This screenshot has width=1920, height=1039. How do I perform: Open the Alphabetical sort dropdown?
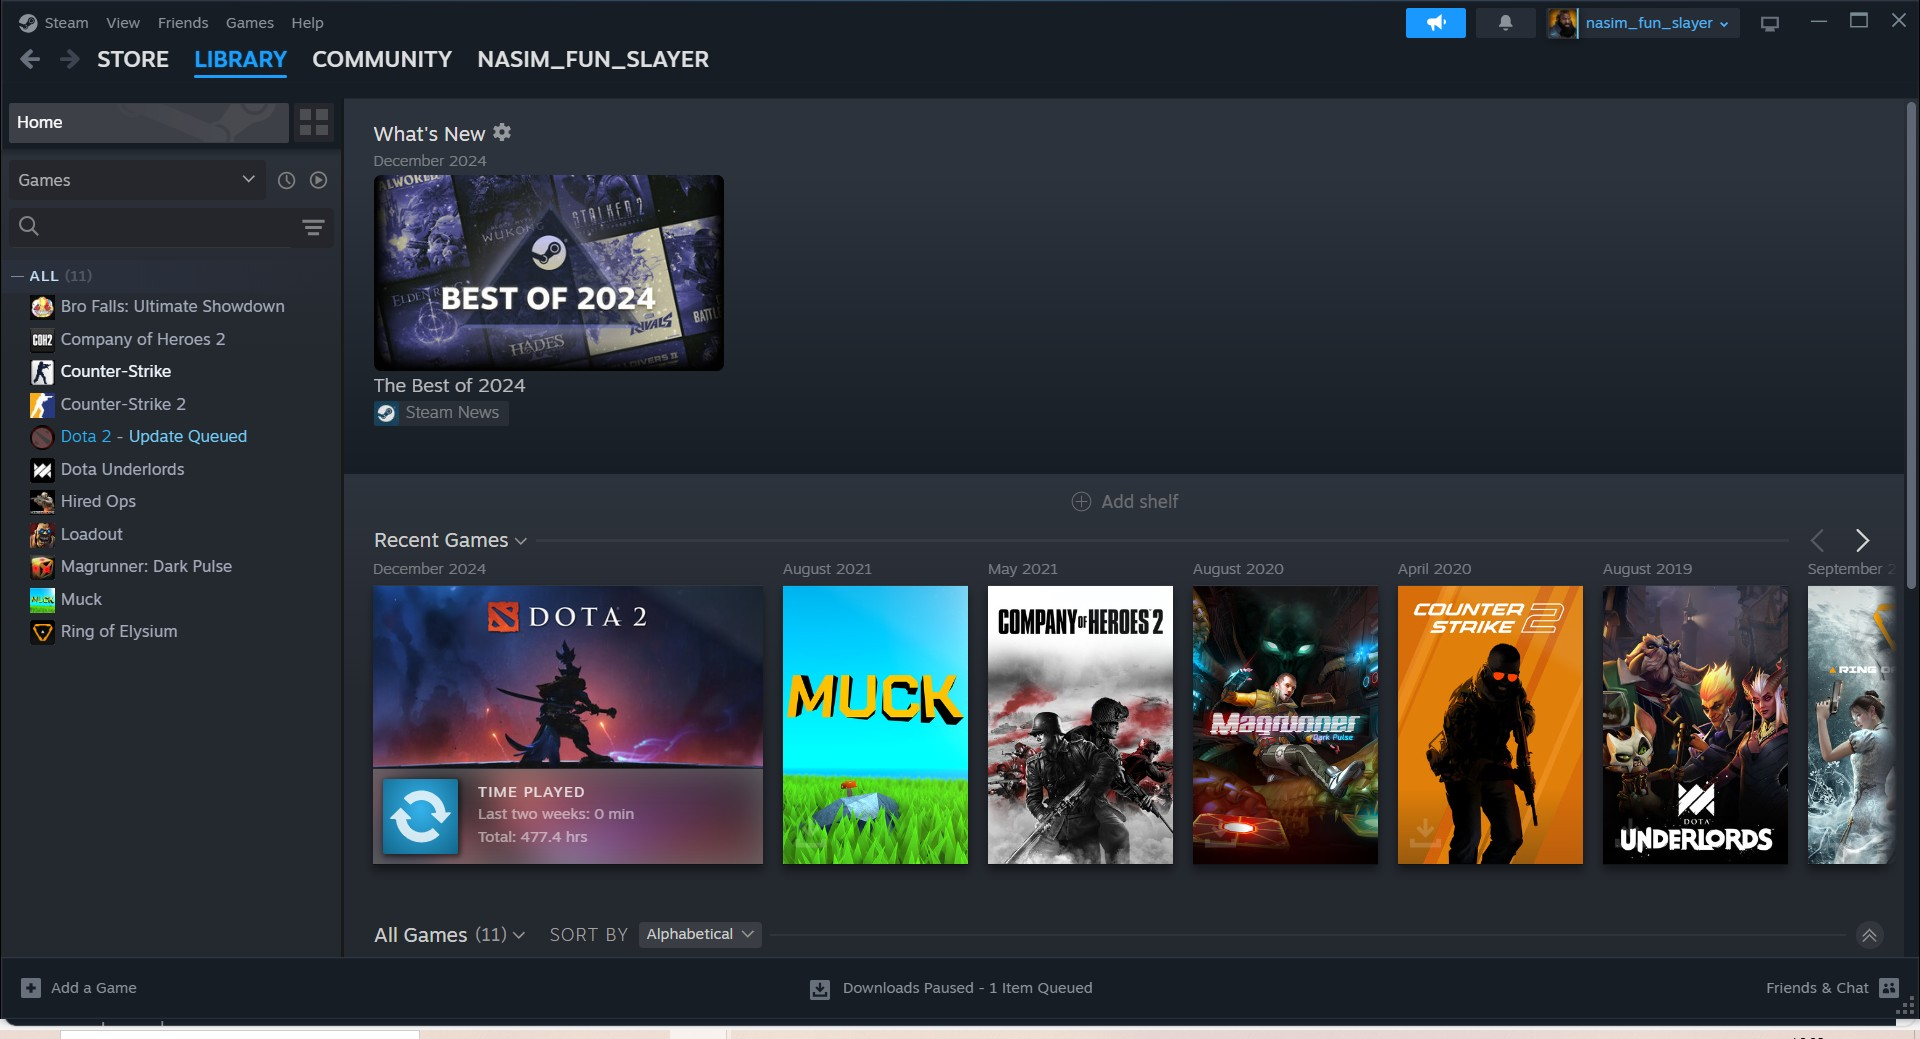(x=699, y=934)
